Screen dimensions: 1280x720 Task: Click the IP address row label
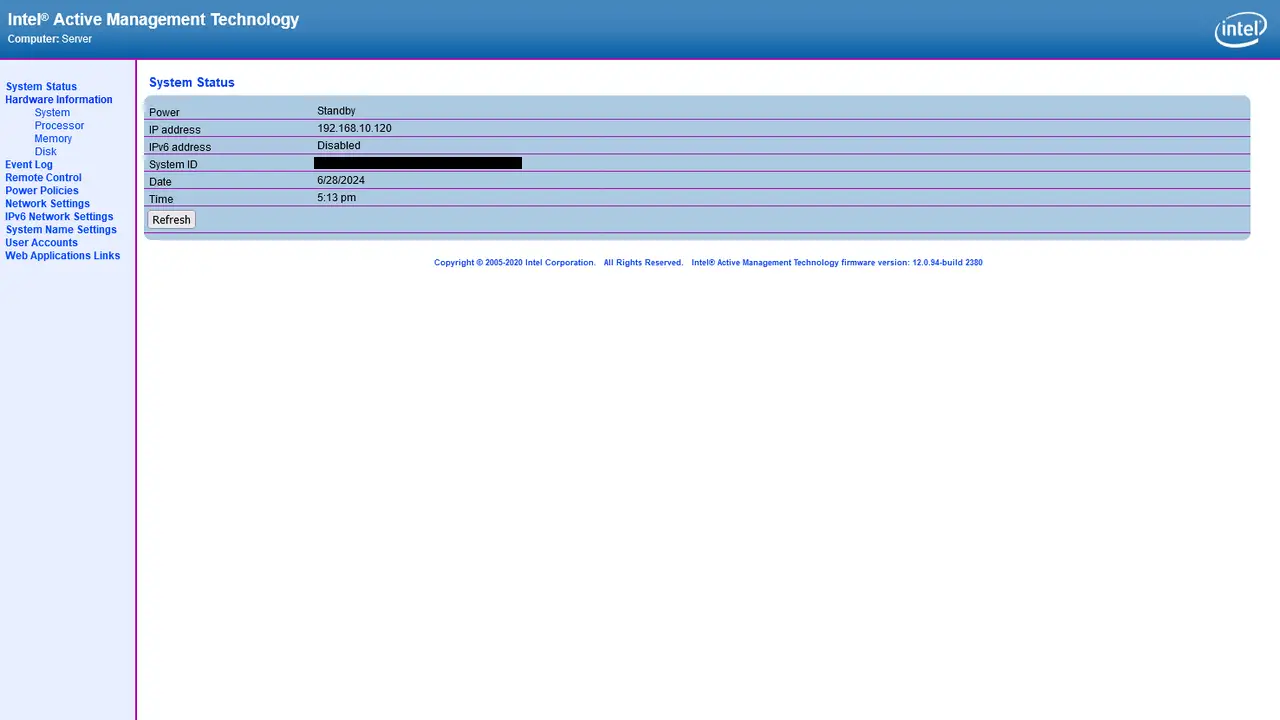tap(175, 130)
